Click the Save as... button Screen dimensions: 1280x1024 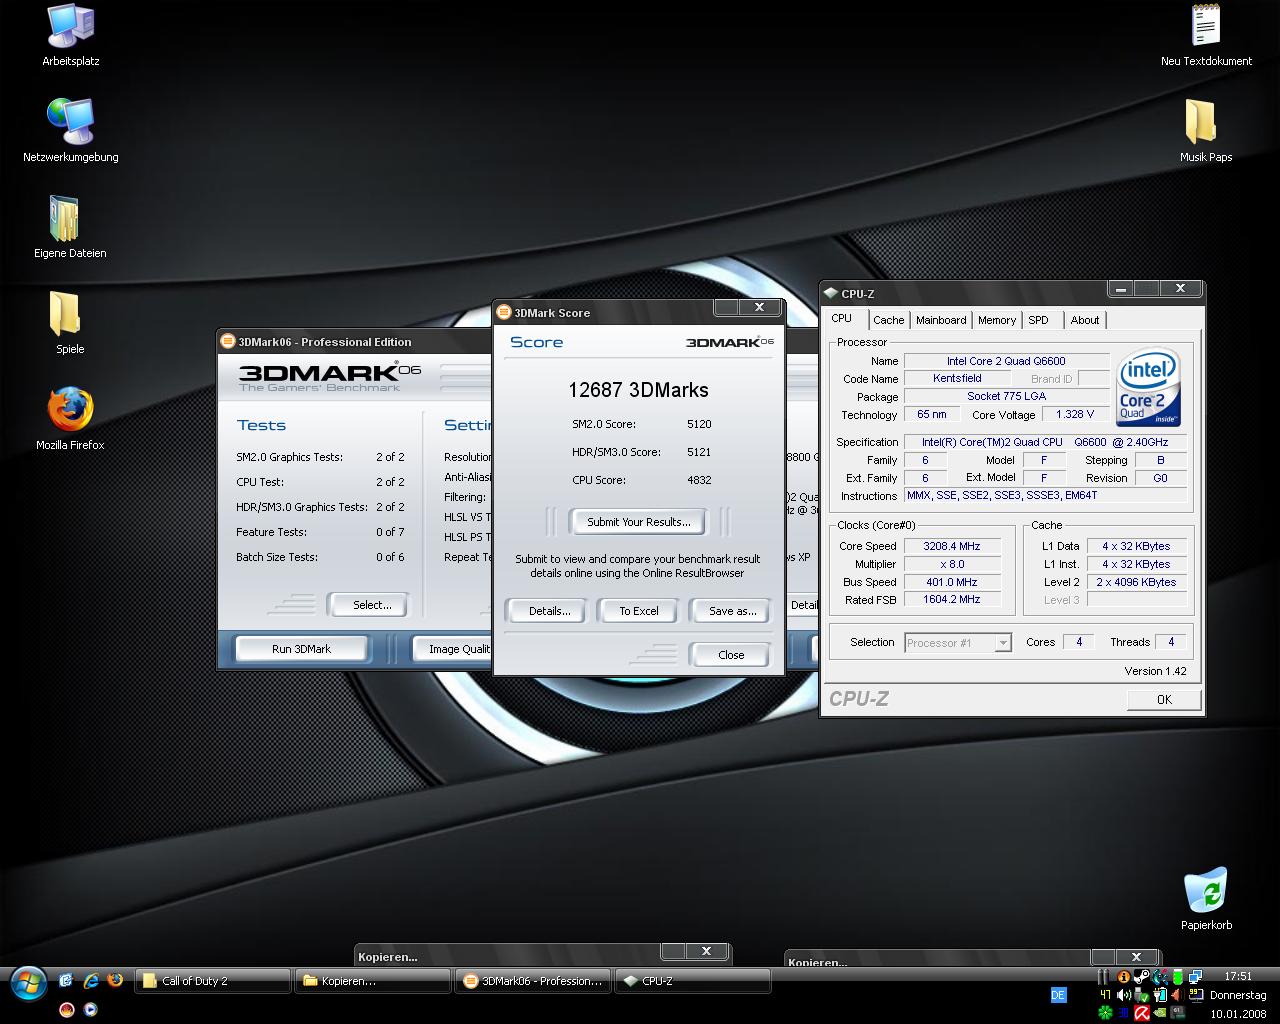(x=733, y=611)
